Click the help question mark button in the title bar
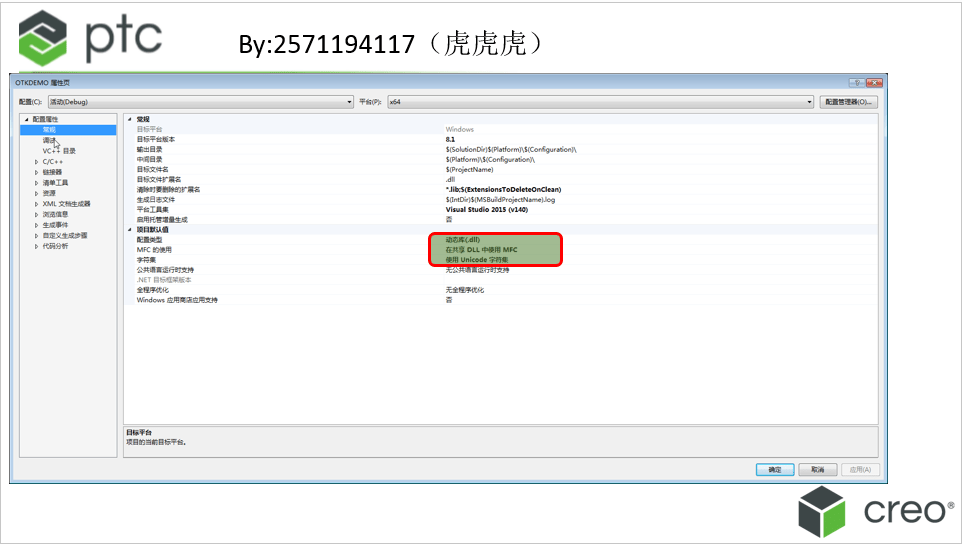Image resolution: width=962 pixels, height=544 pixels. (x=857, y=83)
